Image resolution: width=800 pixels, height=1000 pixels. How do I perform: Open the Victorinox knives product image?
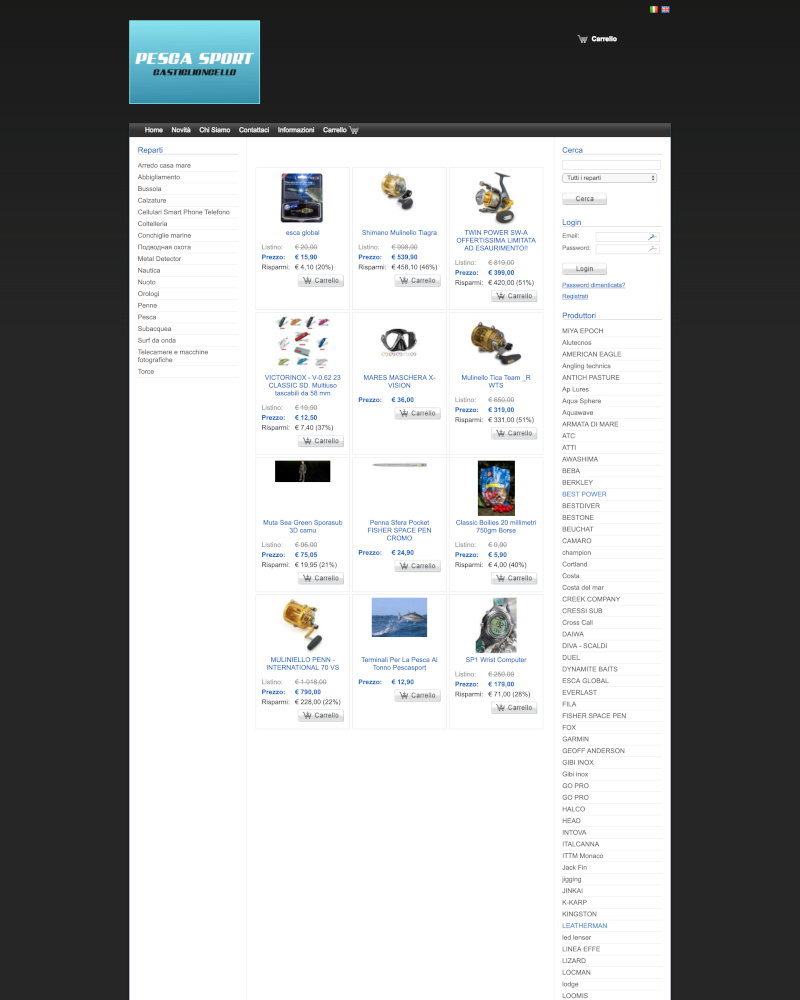click(302, 341)
